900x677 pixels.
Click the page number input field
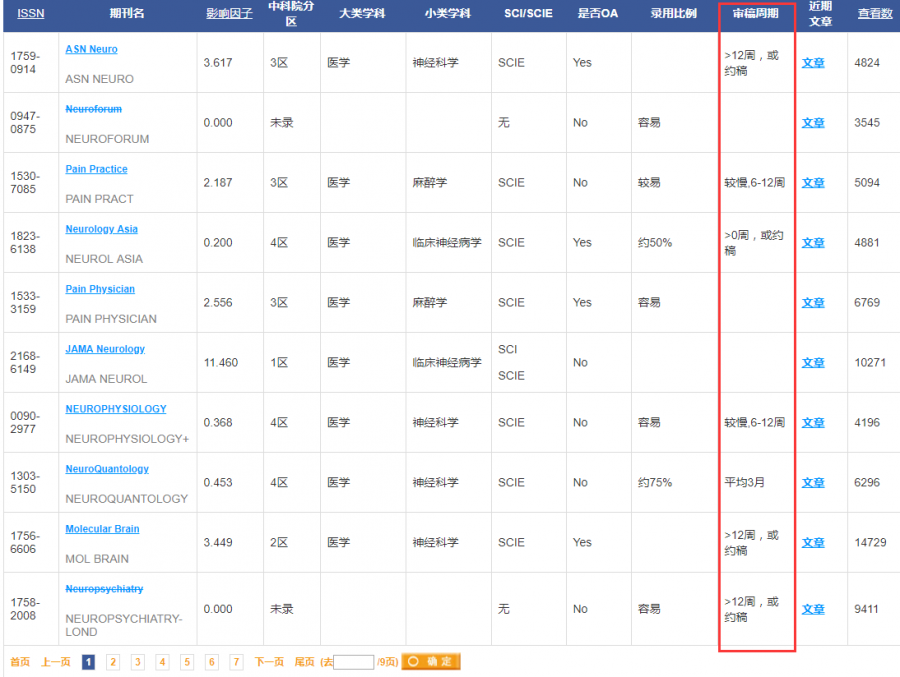click(353, 662)
